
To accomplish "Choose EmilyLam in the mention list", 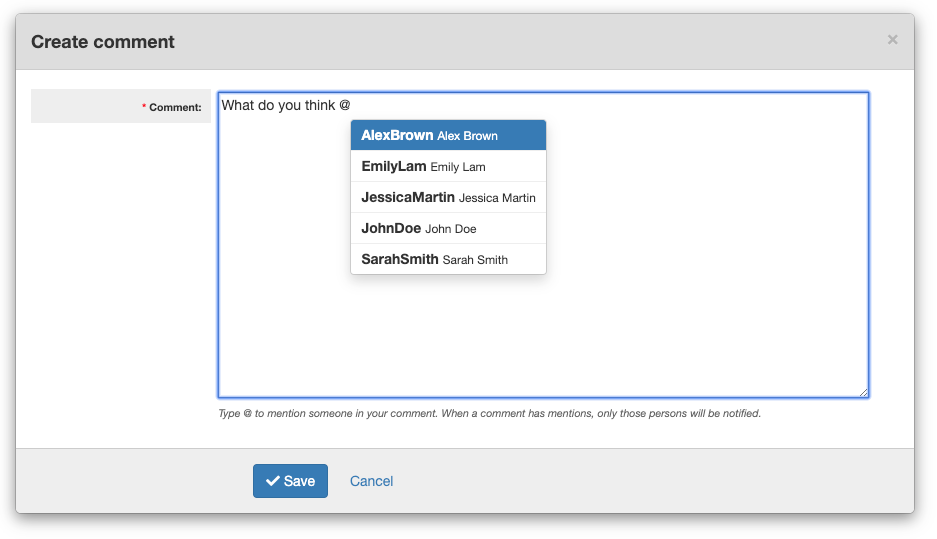I will 448,166.
